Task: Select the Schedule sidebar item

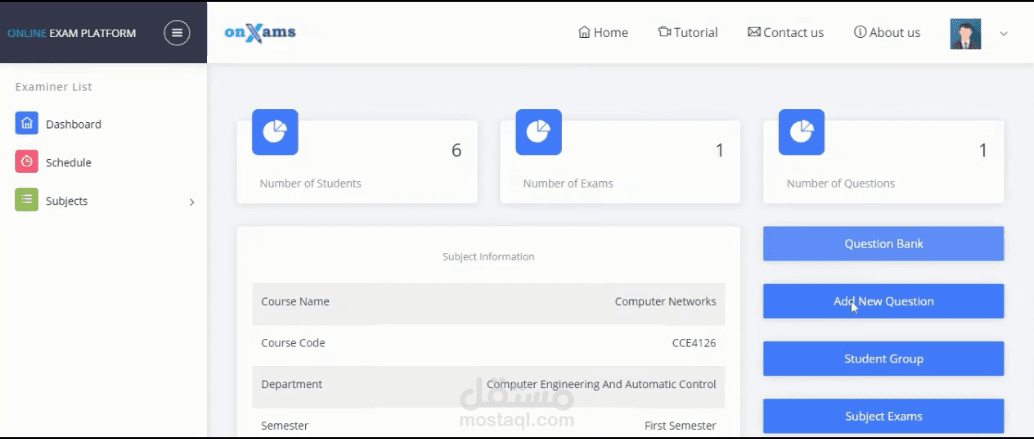Action: (68, 163)
